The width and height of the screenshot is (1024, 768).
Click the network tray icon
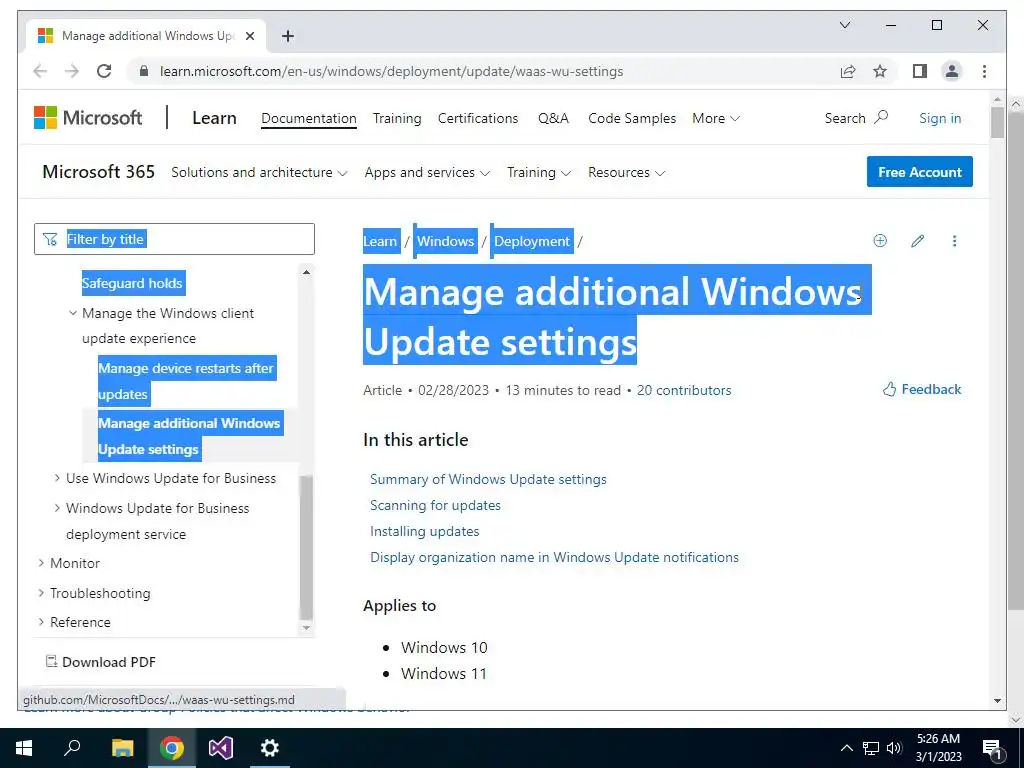(x=871, y=748)
